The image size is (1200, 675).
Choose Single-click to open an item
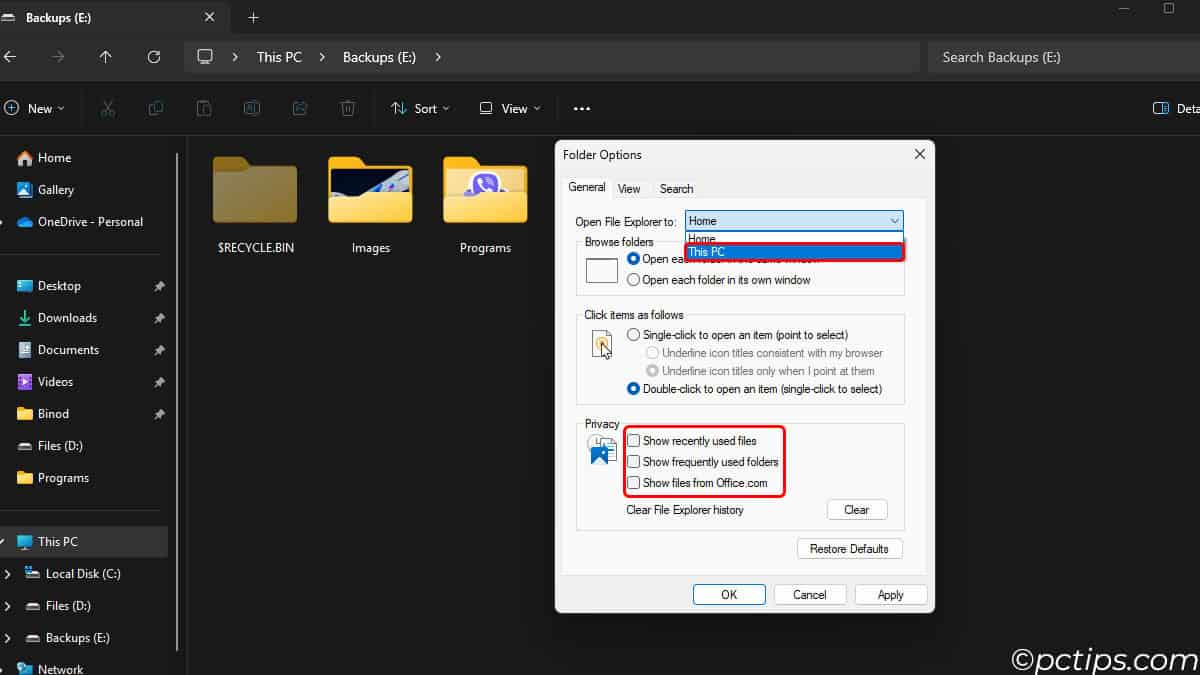(634, 335)
